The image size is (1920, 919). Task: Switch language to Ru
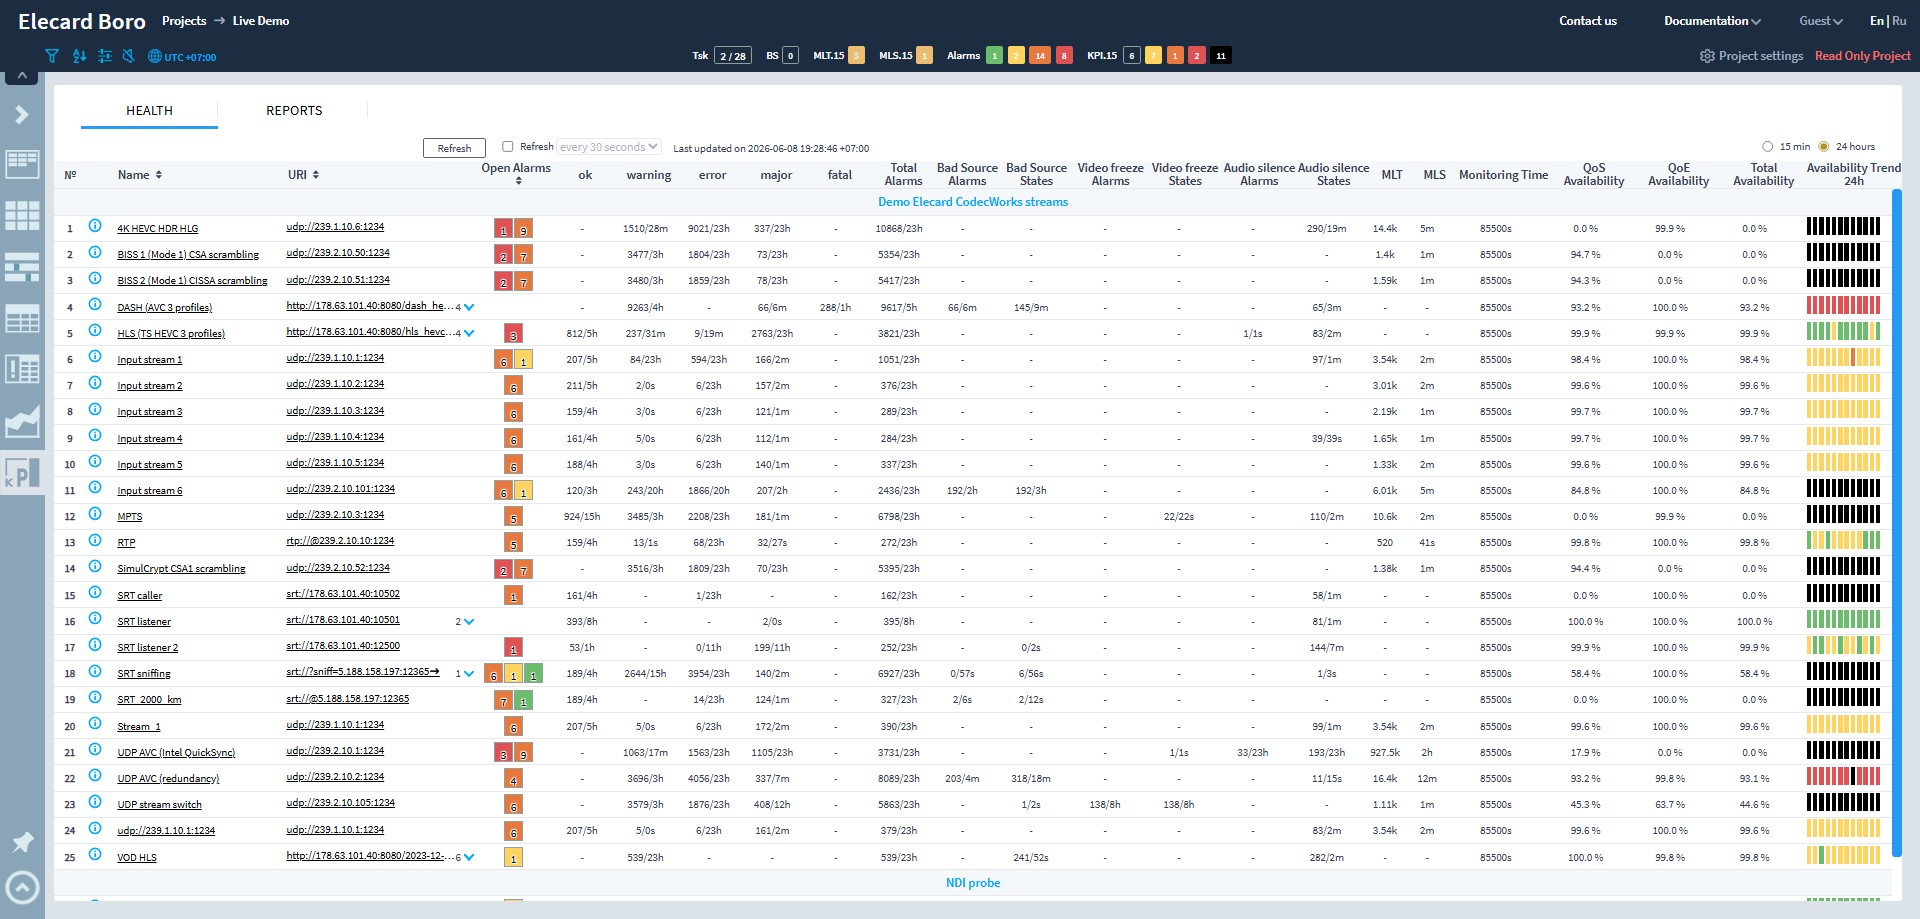coord(1899,21)
